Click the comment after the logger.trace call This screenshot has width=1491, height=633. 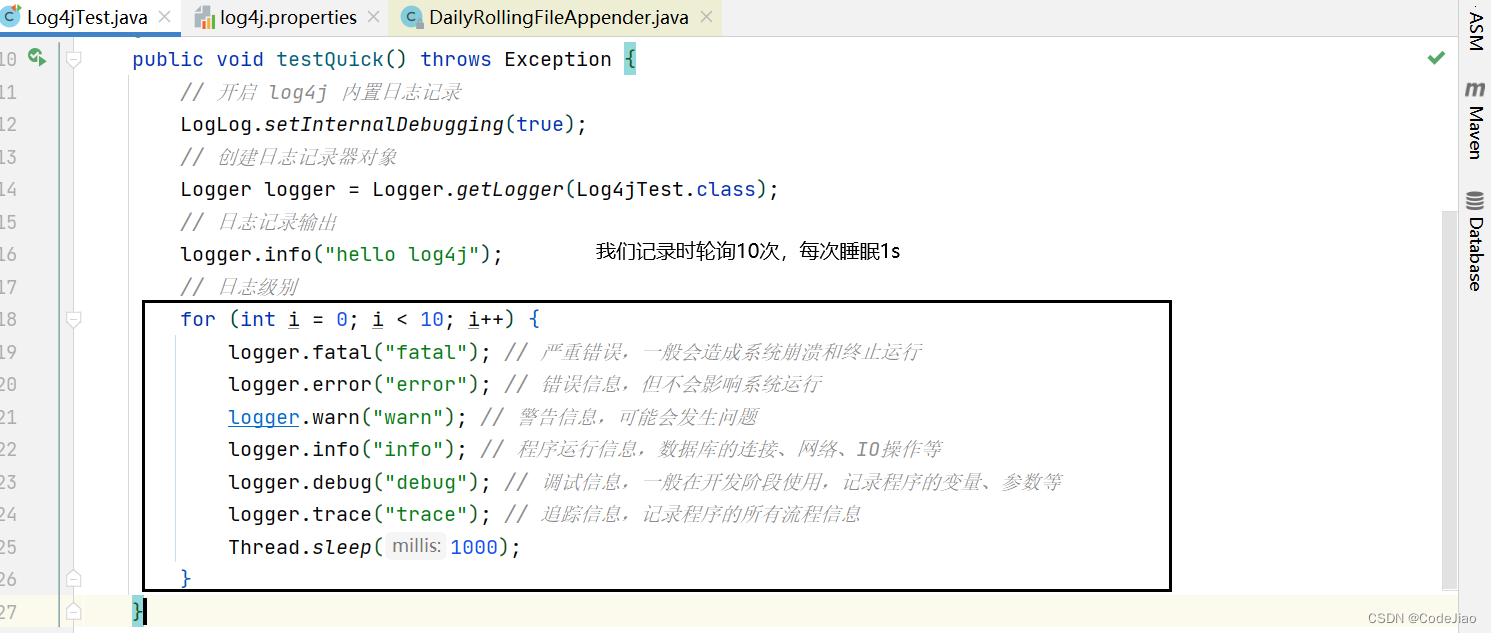click(682, 514)
